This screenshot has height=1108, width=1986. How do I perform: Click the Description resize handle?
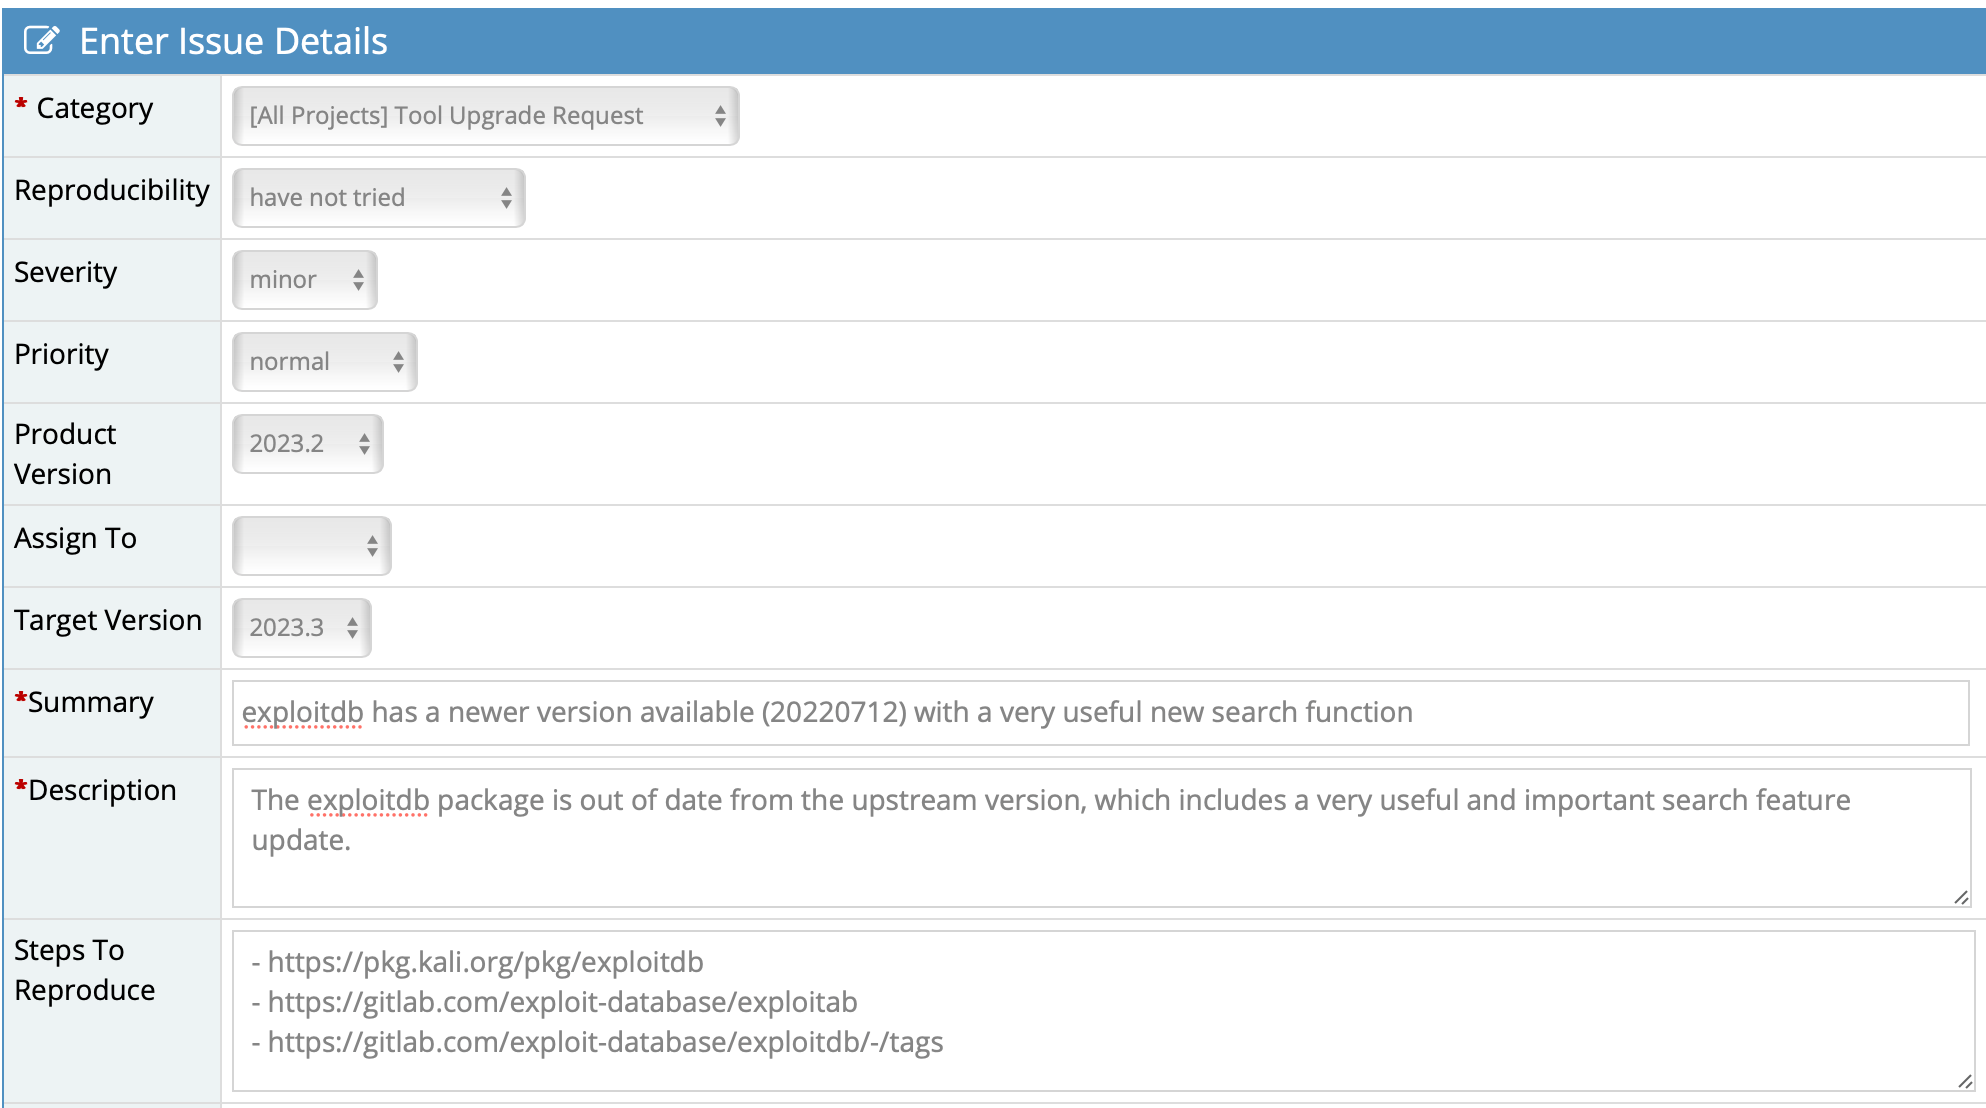pos(1961,897)
